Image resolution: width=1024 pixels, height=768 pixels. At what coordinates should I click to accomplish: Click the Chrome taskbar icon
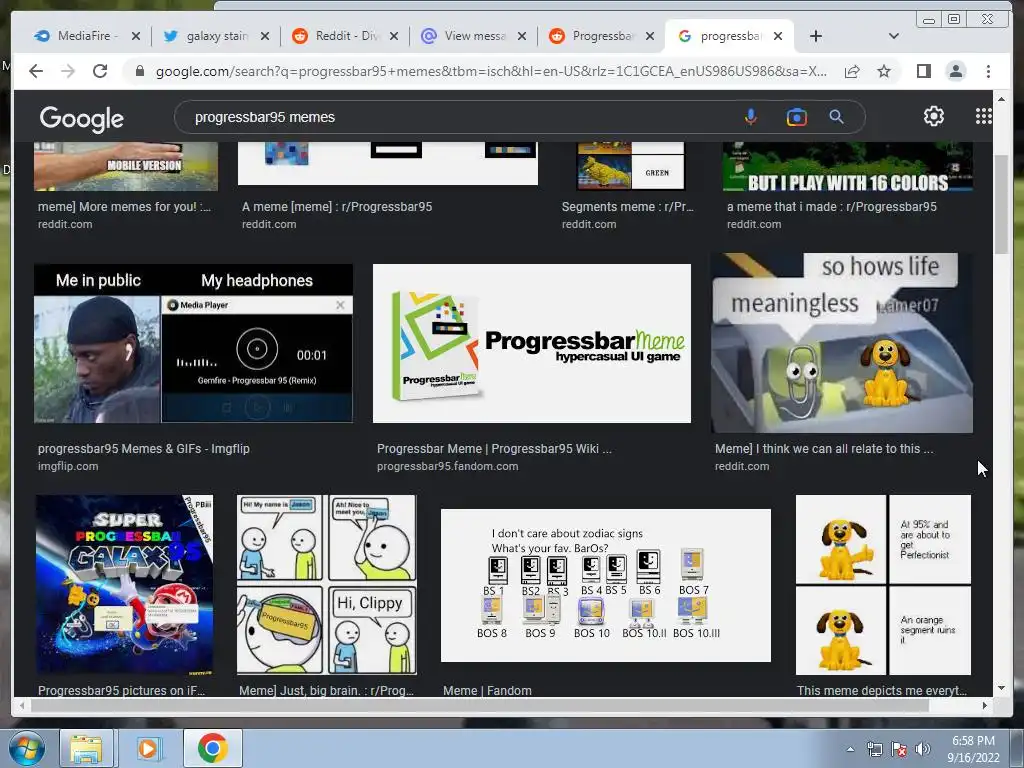212,748
